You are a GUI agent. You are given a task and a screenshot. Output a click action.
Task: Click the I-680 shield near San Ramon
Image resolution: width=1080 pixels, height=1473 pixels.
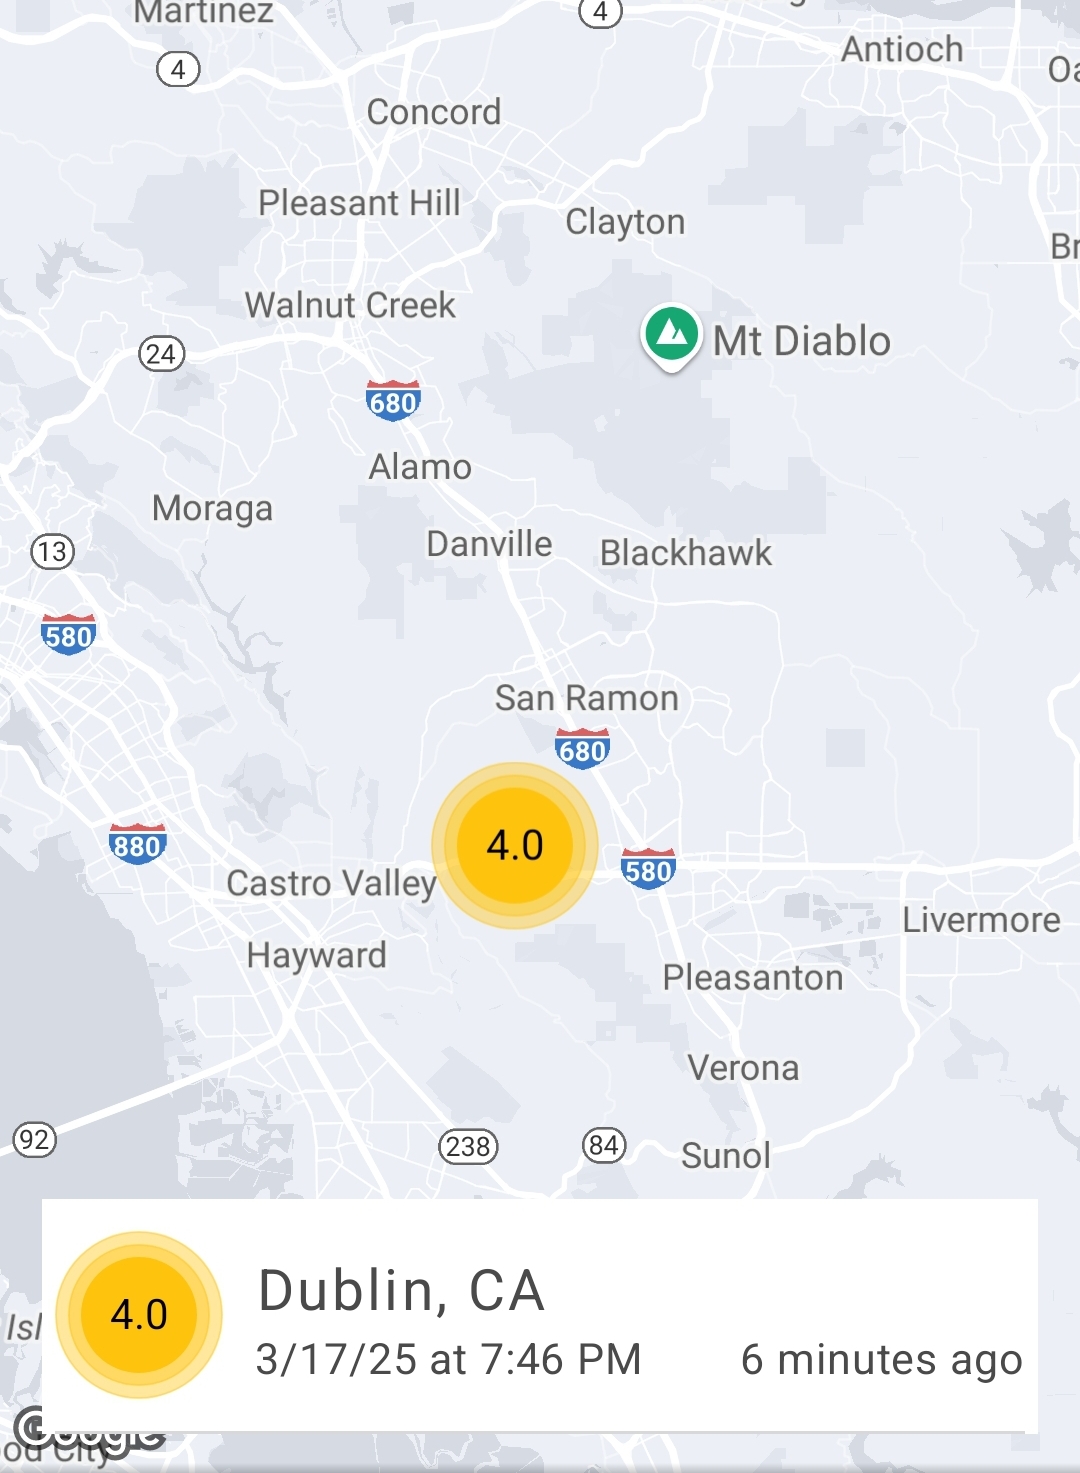pyautogui.click(x=582, y=749)
